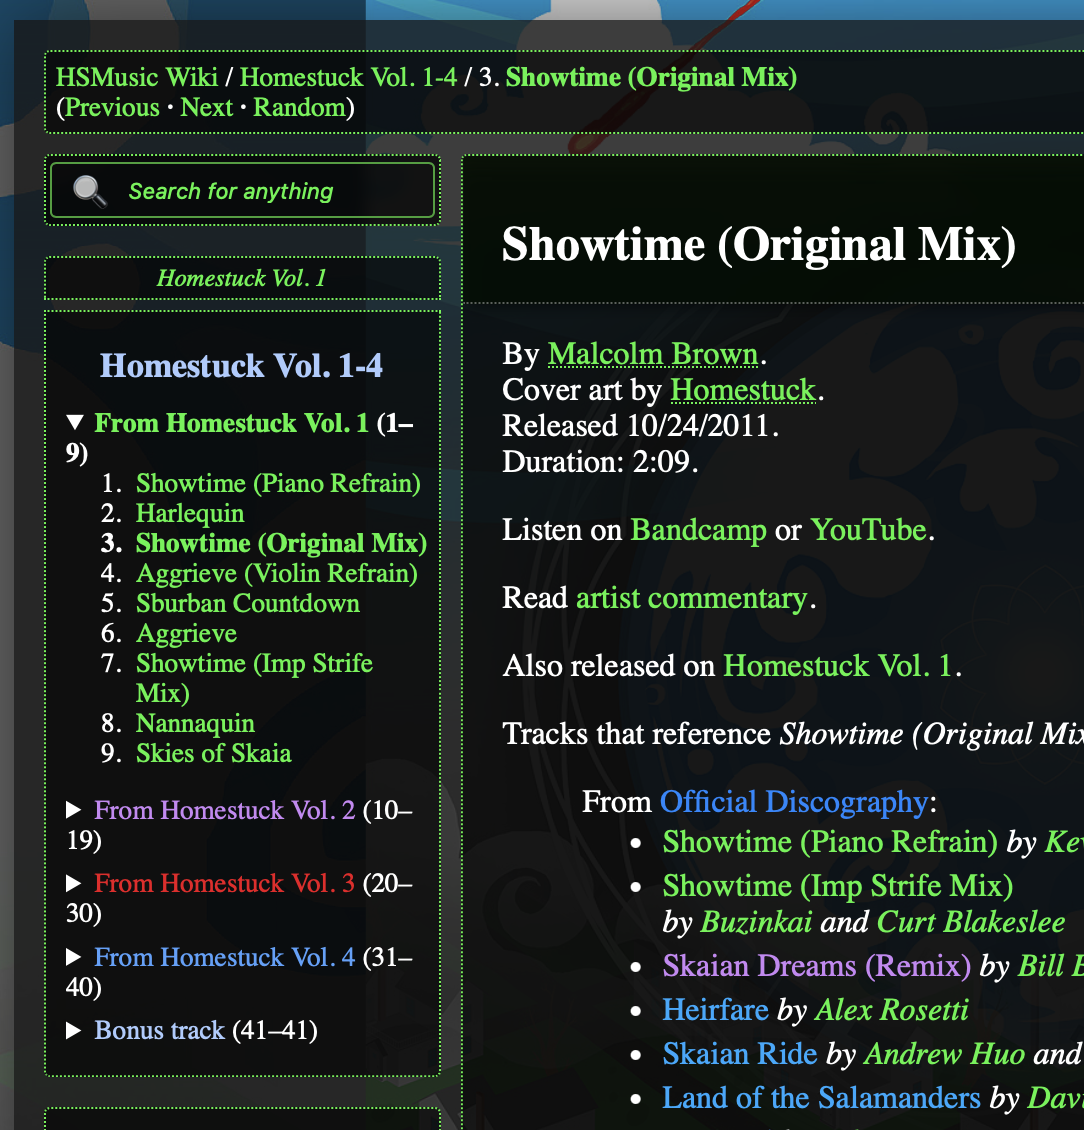The width and height of the screenshot is (1084, 1130).
Task: Go to the Next track
Action: (207, 107)
